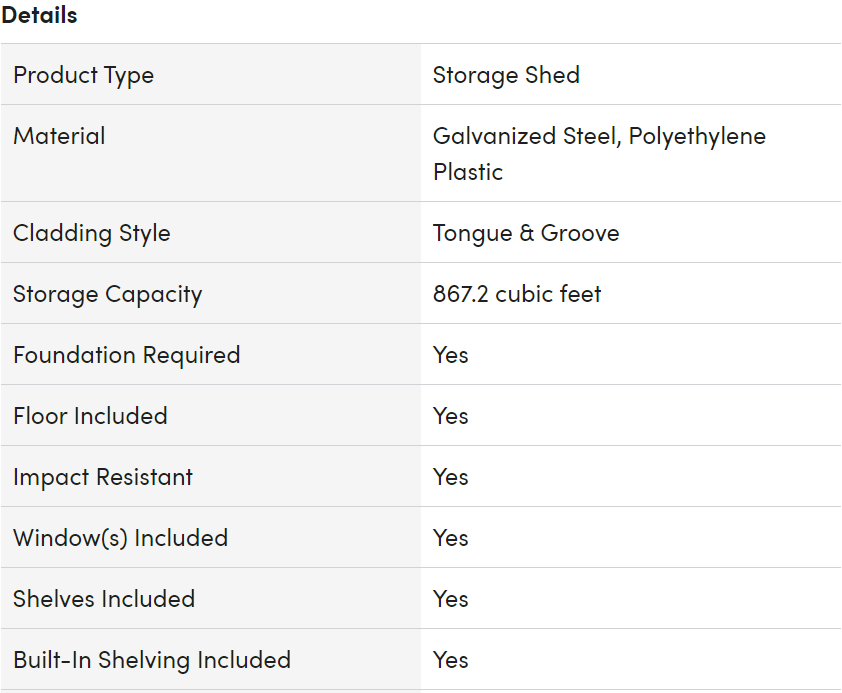Viewport: 842px width, 693px height.
Task: Click the Storage Shed value
Action: pyautogui.click(x=506, y=75)
